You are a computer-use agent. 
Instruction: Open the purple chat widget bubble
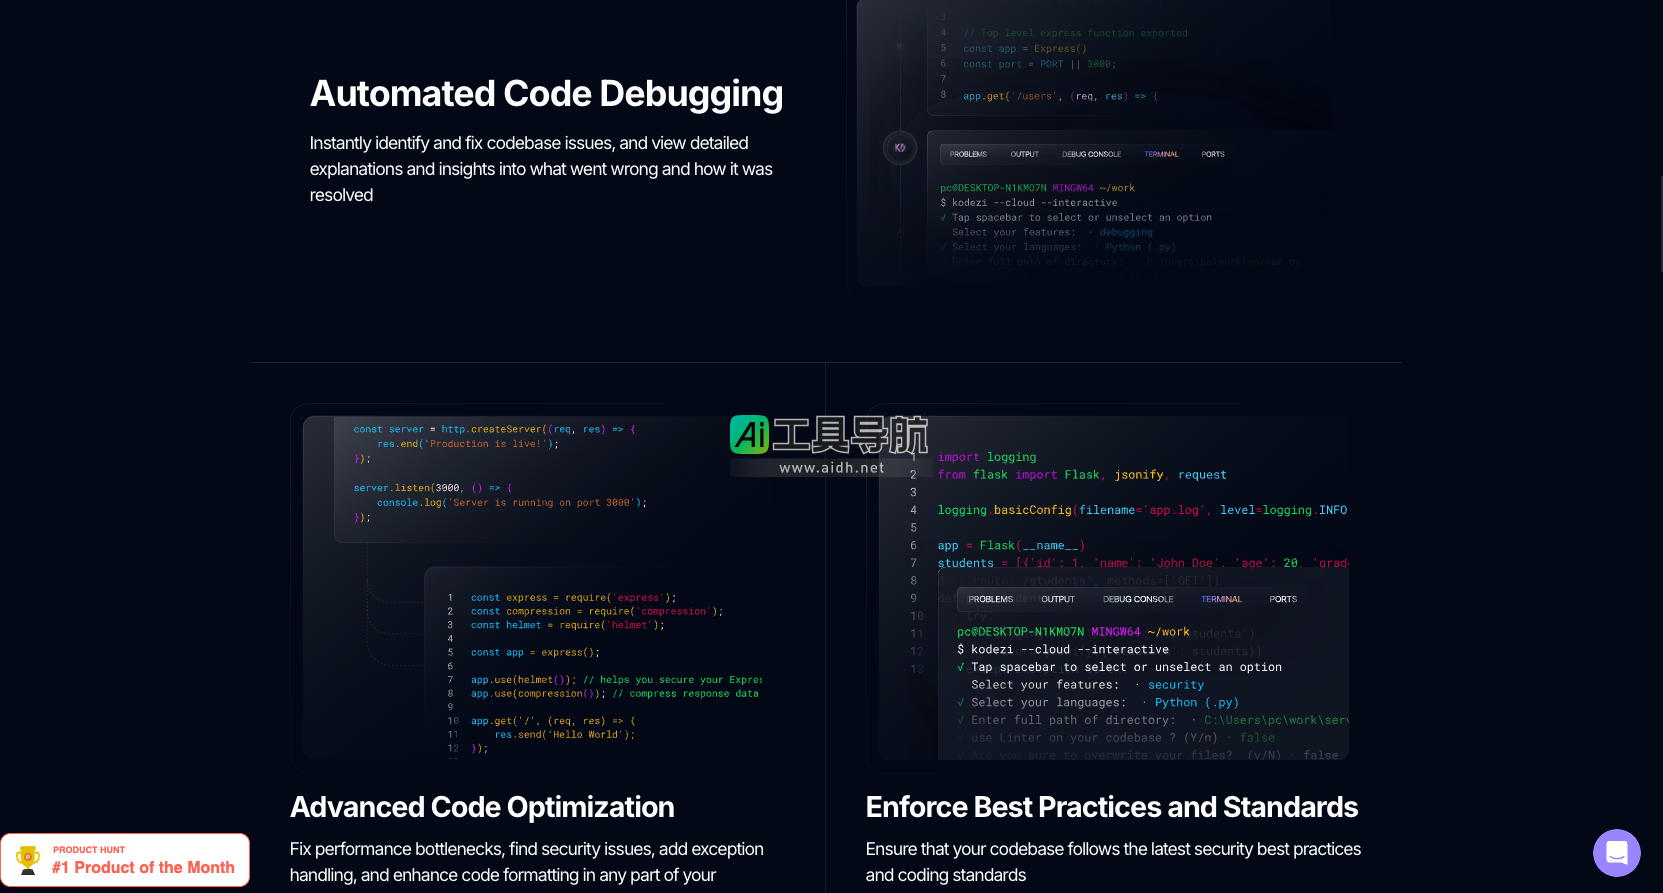coord(1616,853)
